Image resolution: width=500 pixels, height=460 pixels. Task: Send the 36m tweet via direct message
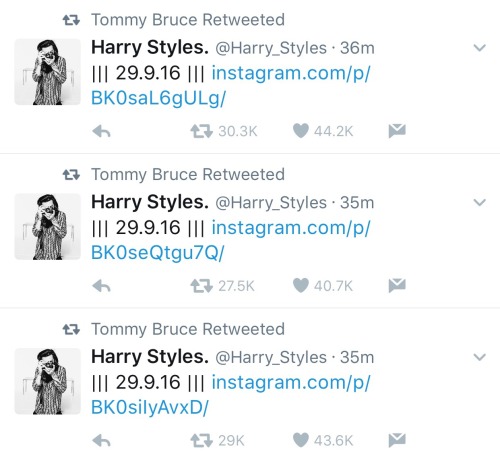pyautogui.click(x=397, y=131)
